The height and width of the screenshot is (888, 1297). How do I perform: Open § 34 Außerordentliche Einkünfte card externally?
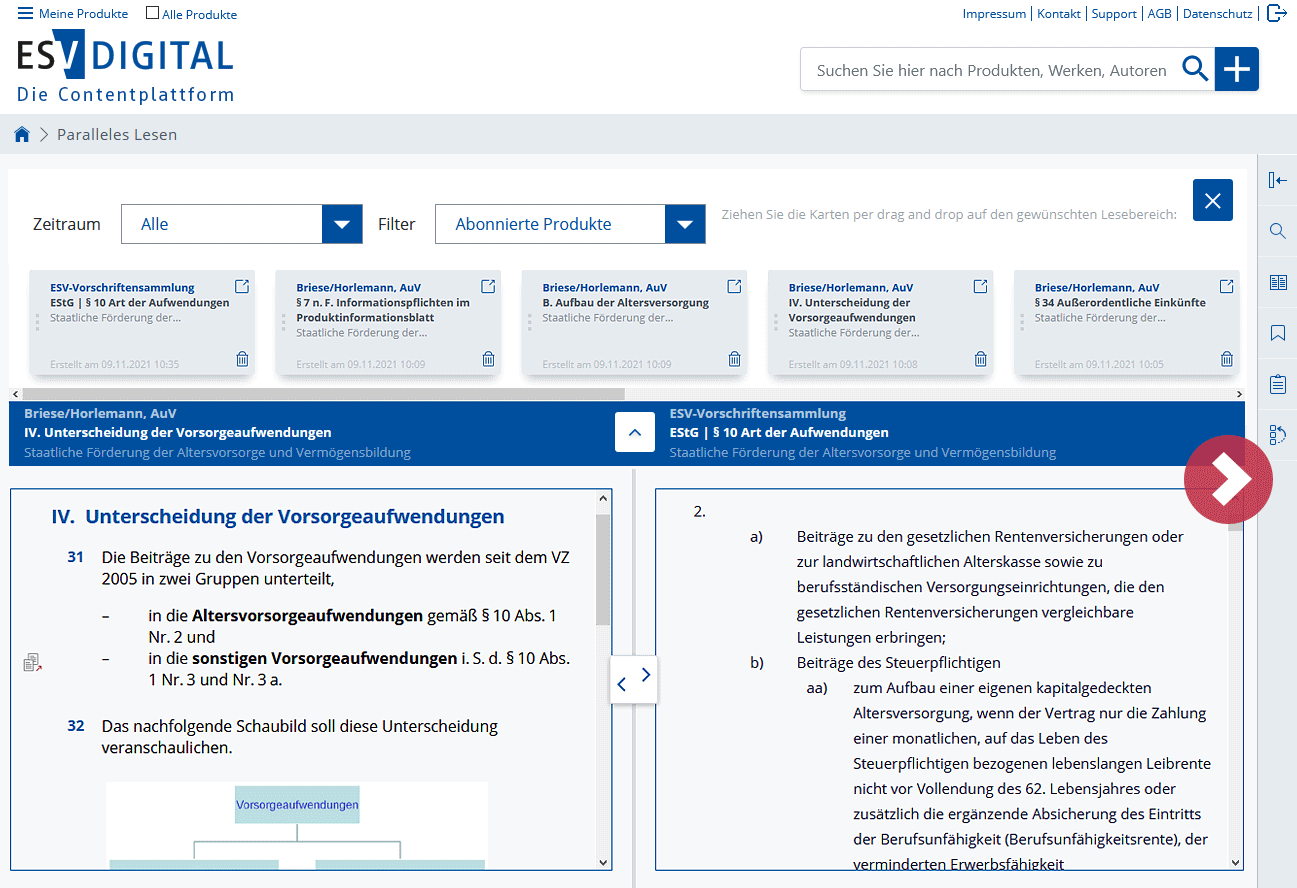tap(1226, 287)
